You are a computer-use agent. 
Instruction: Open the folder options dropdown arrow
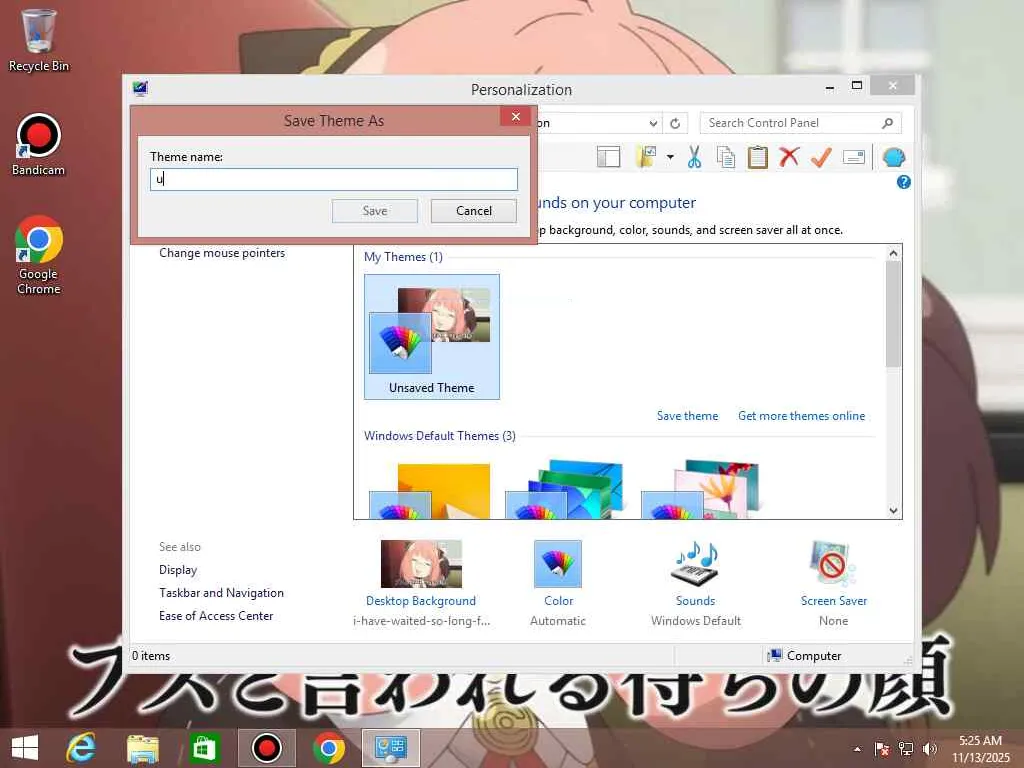(670, 157)
